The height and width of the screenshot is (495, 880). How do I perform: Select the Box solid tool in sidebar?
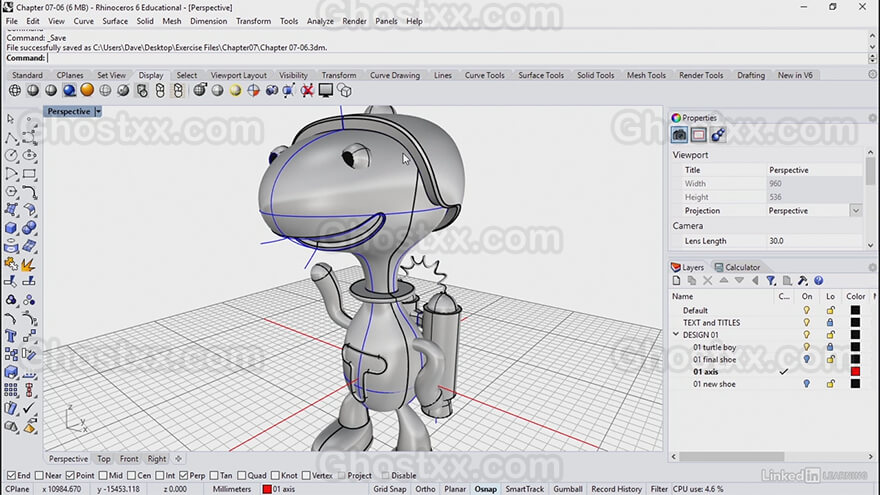(x=11, y=228)
